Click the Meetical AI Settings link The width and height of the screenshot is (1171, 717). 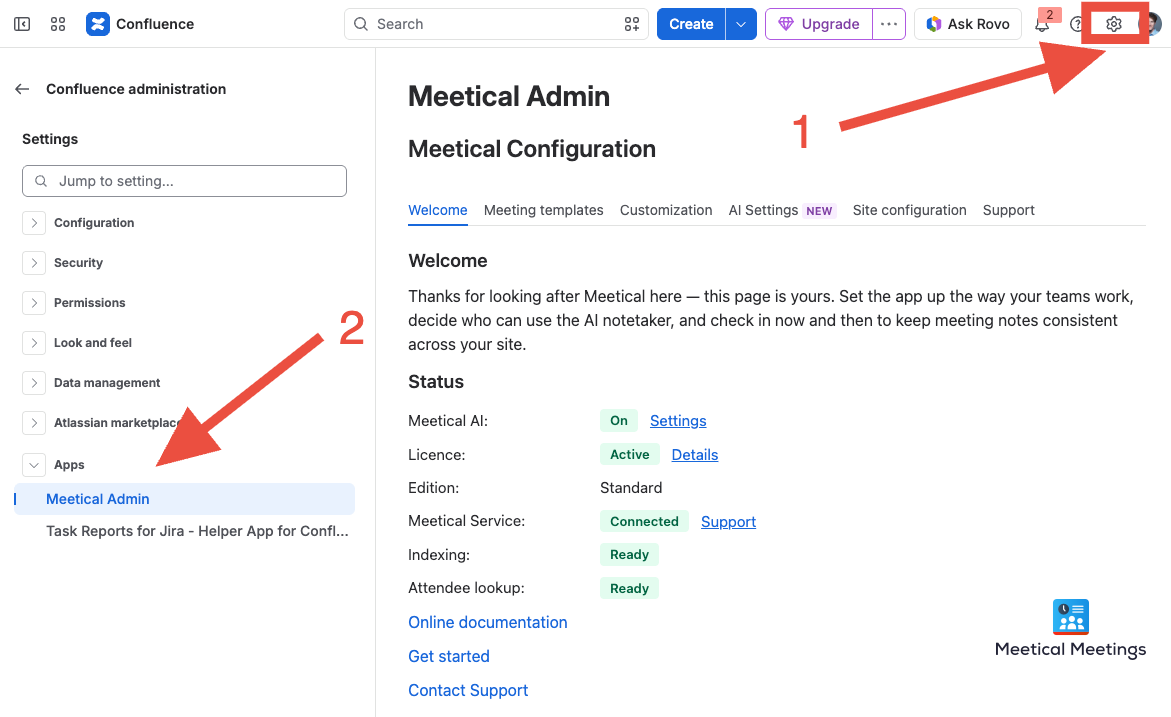pos(678,420)
